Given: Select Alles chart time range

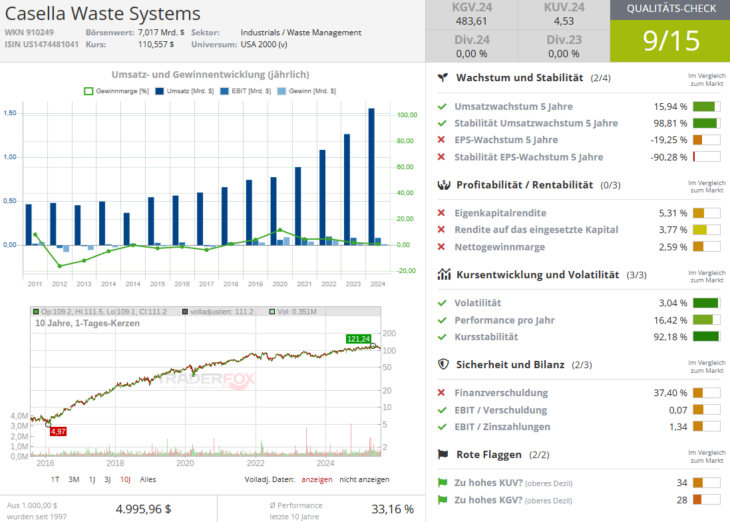Looking at the screenshot, I should 148,479.
